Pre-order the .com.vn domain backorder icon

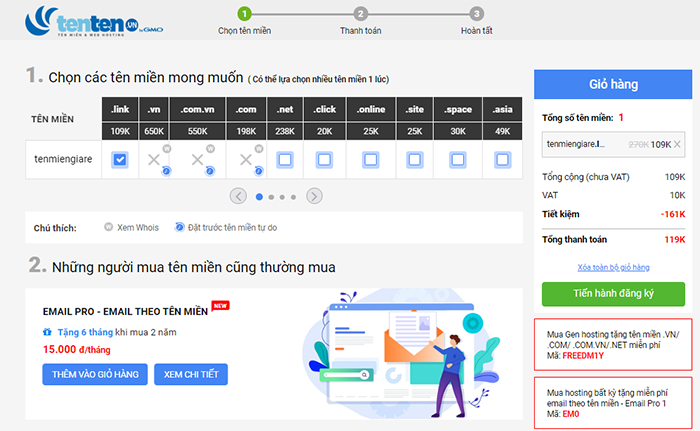pyautogui.click(x=210, y=171)
